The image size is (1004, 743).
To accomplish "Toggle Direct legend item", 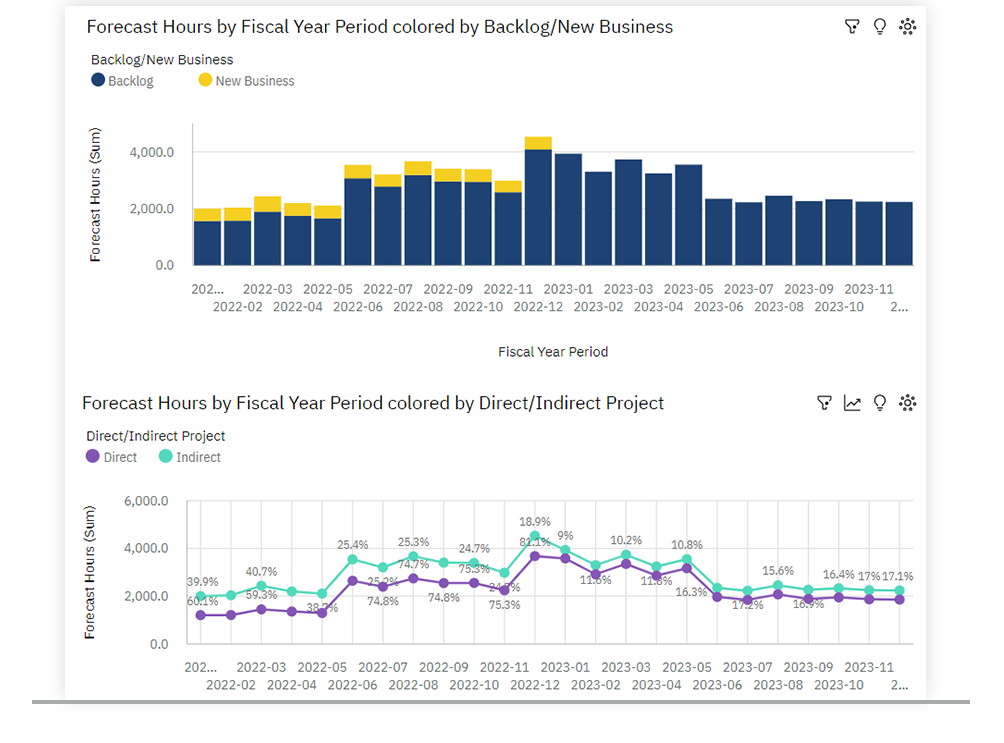I will pos(111,457).
